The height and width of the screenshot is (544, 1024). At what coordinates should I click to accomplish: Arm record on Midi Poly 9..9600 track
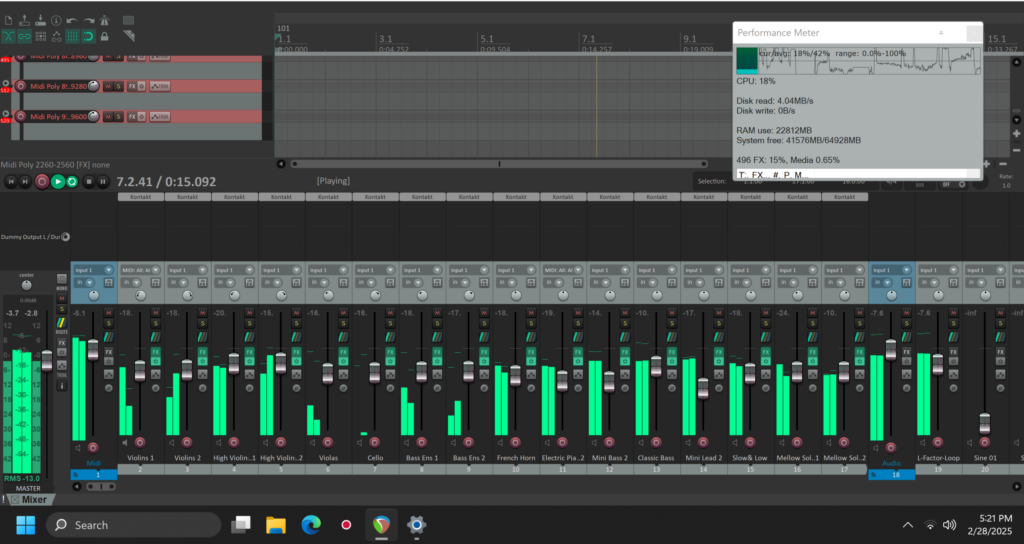pyautogui.click(x=20, y=116)
